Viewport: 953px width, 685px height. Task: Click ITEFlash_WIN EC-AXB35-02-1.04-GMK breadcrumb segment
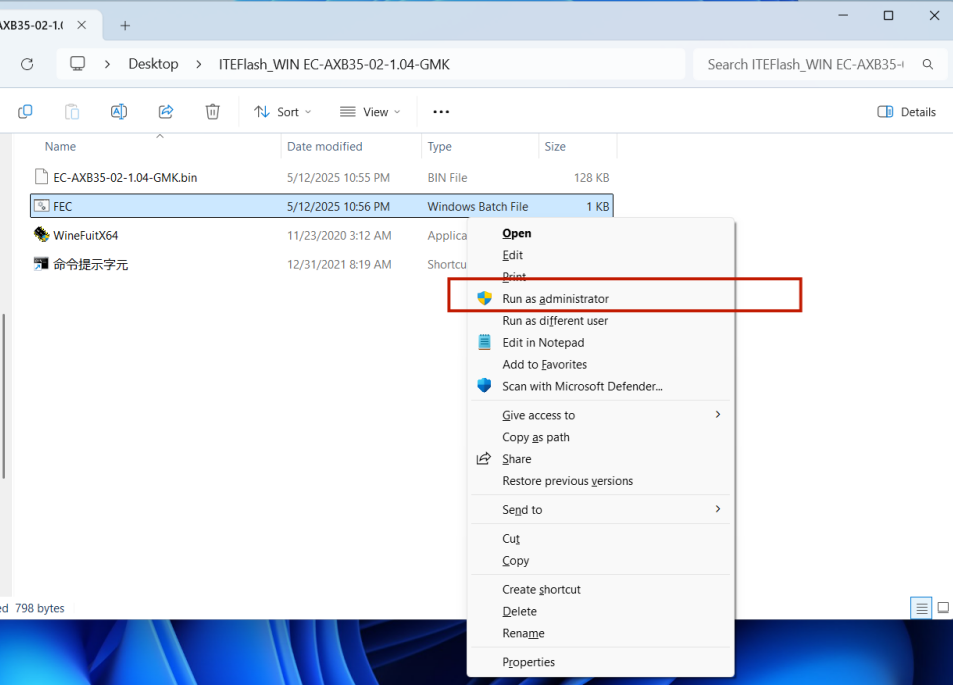(334, 64)
